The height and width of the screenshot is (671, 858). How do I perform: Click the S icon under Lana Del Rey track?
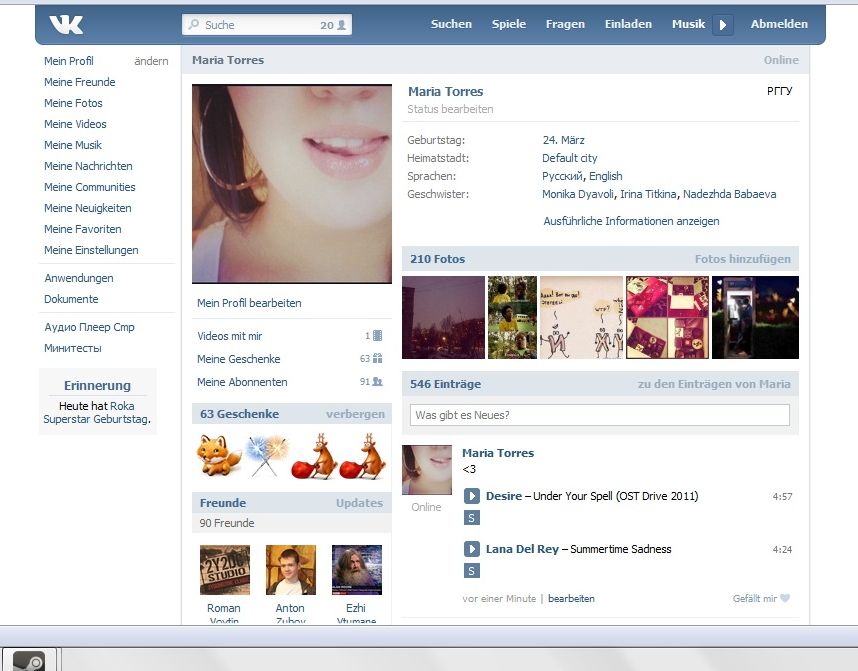472,571
